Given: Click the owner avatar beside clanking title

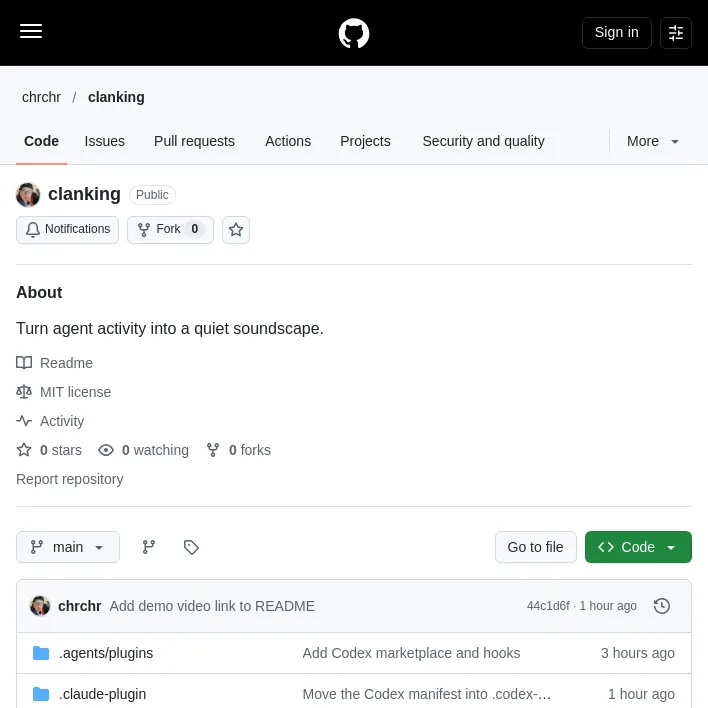Looking at the screenshot, I should 28,195.
